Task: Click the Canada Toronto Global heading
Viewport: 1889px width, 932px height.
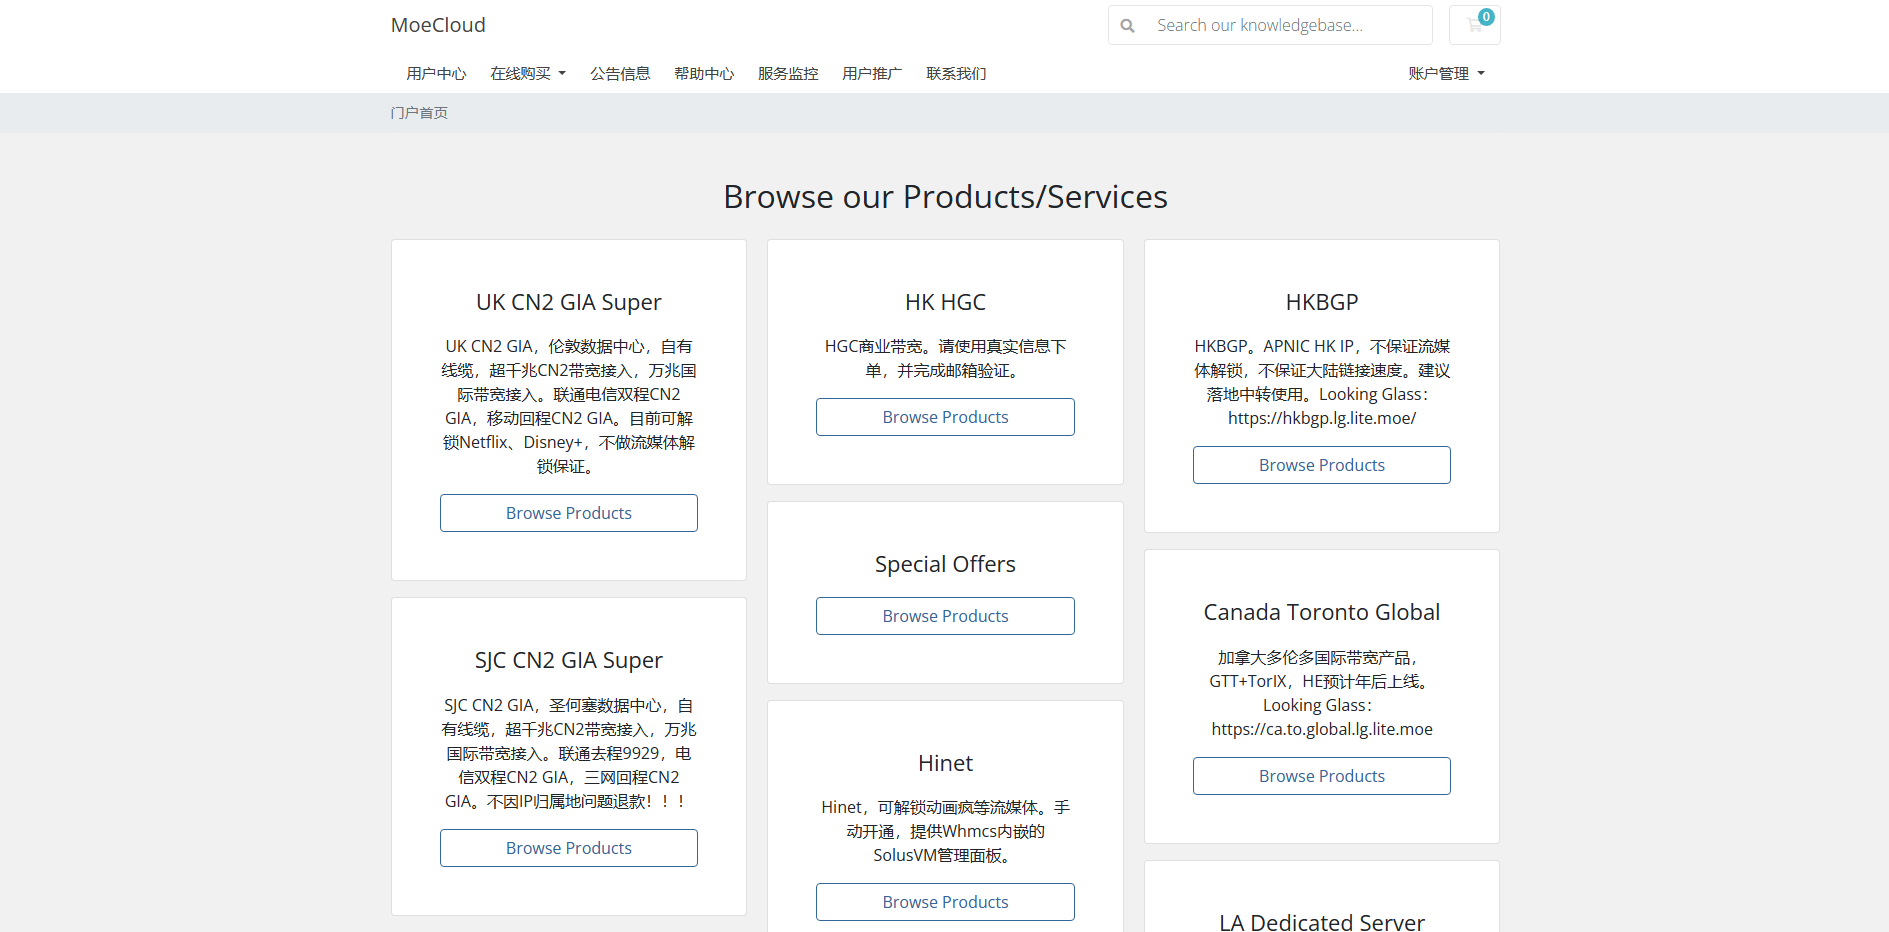Action: [1322, 612]
